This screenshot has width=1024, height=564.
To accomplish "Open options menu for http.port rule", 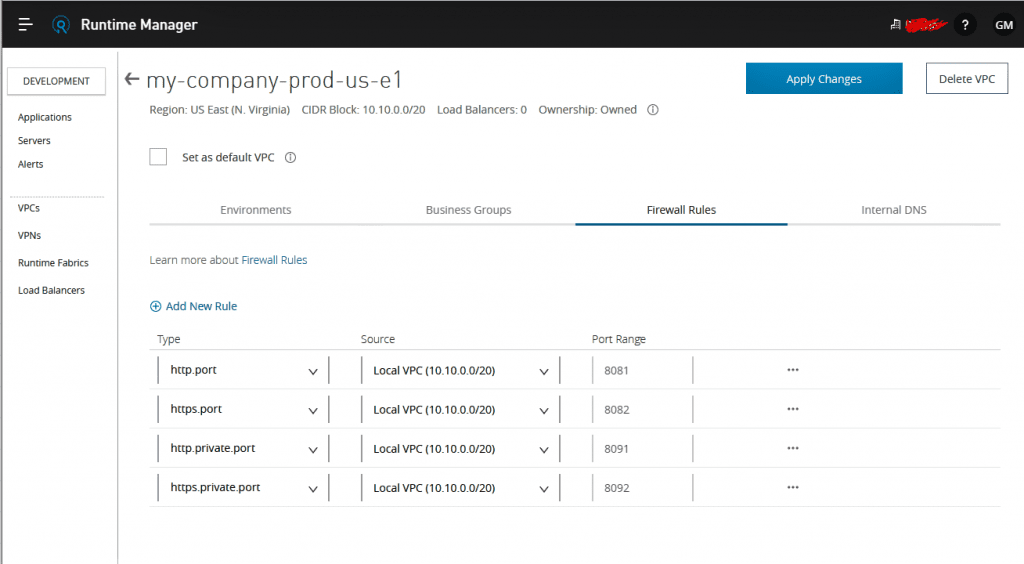I will (793, 369).
